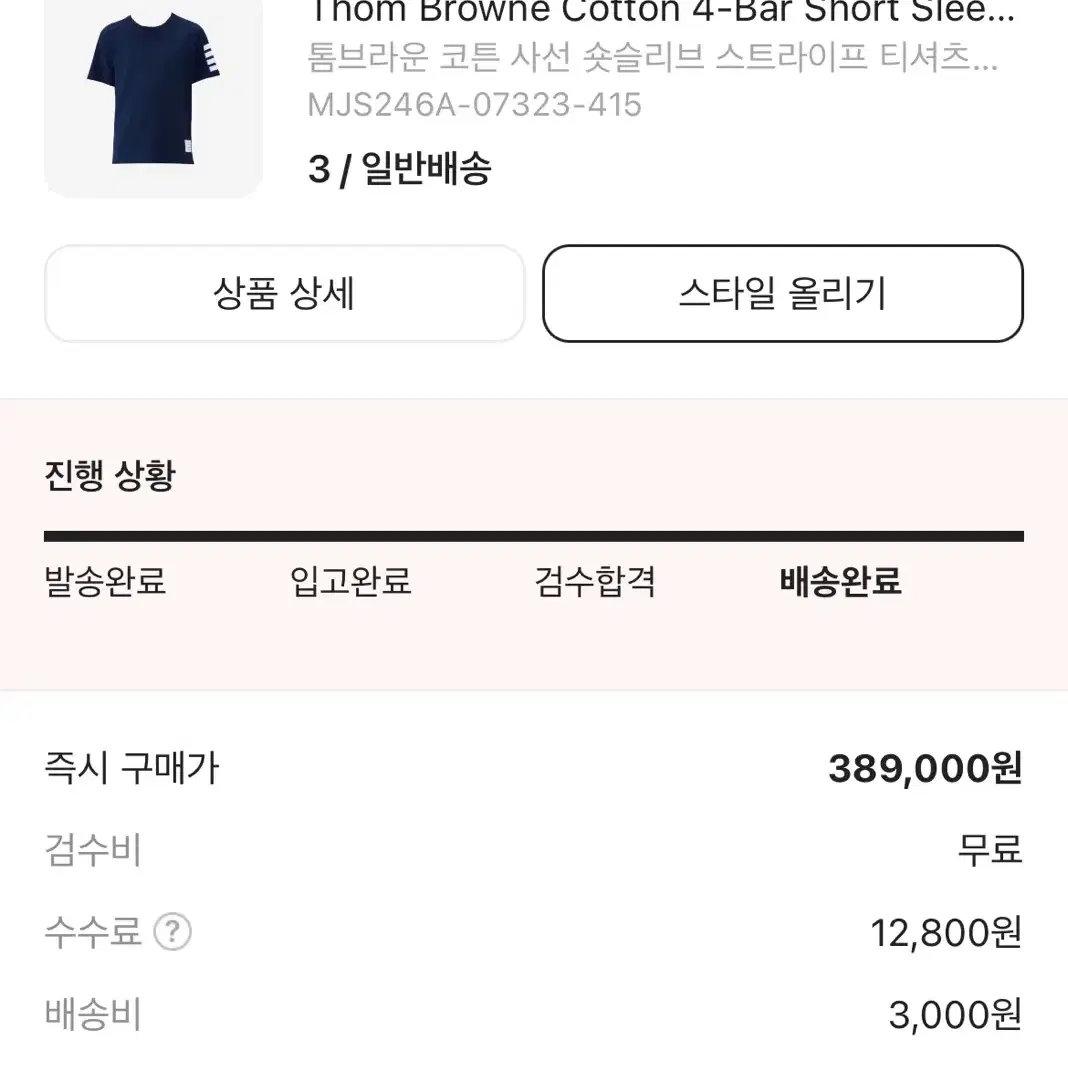Open the navy Thom Browne t-shirt thumbnail
This screenshot has height=1068, width=1068.
tap(153, 95)
